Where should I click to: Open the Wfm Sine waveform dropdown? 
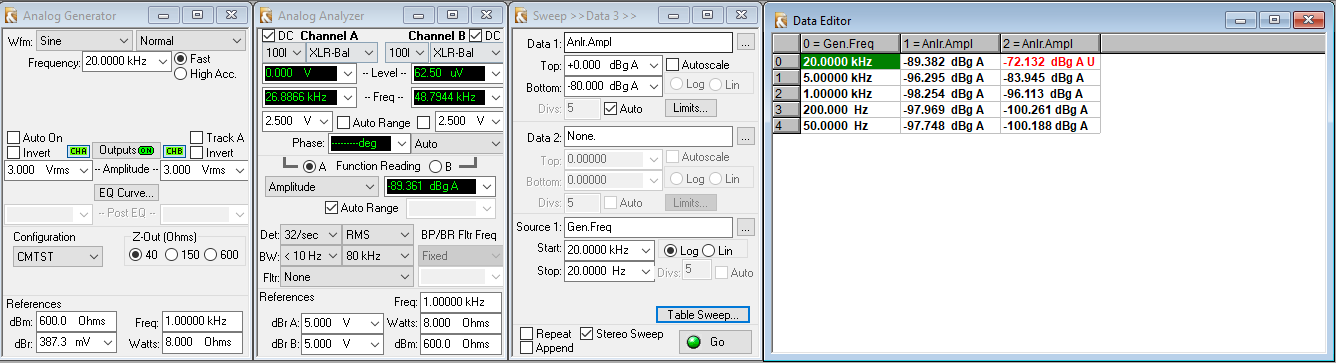tap(84, 41)
